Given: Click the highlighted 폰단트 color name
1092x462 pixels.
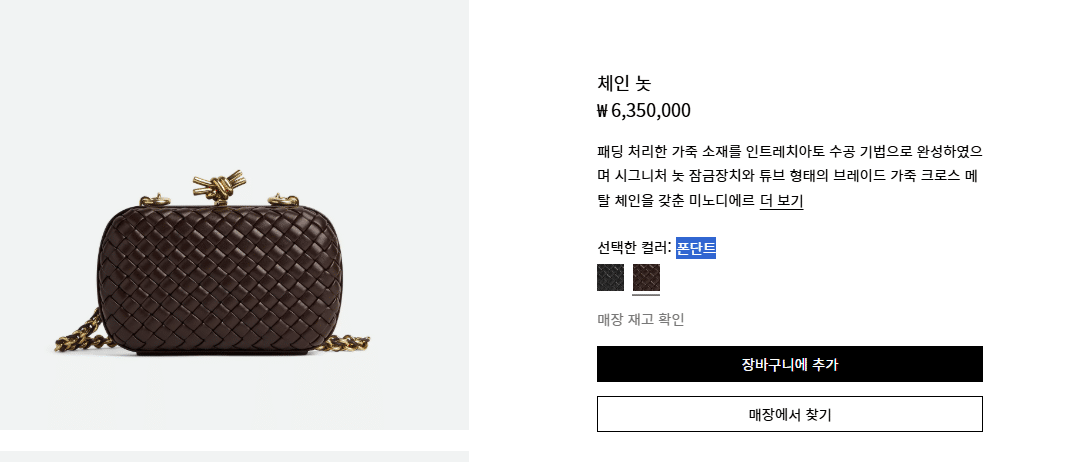Looking at the screenshot, I should point(696,248).
